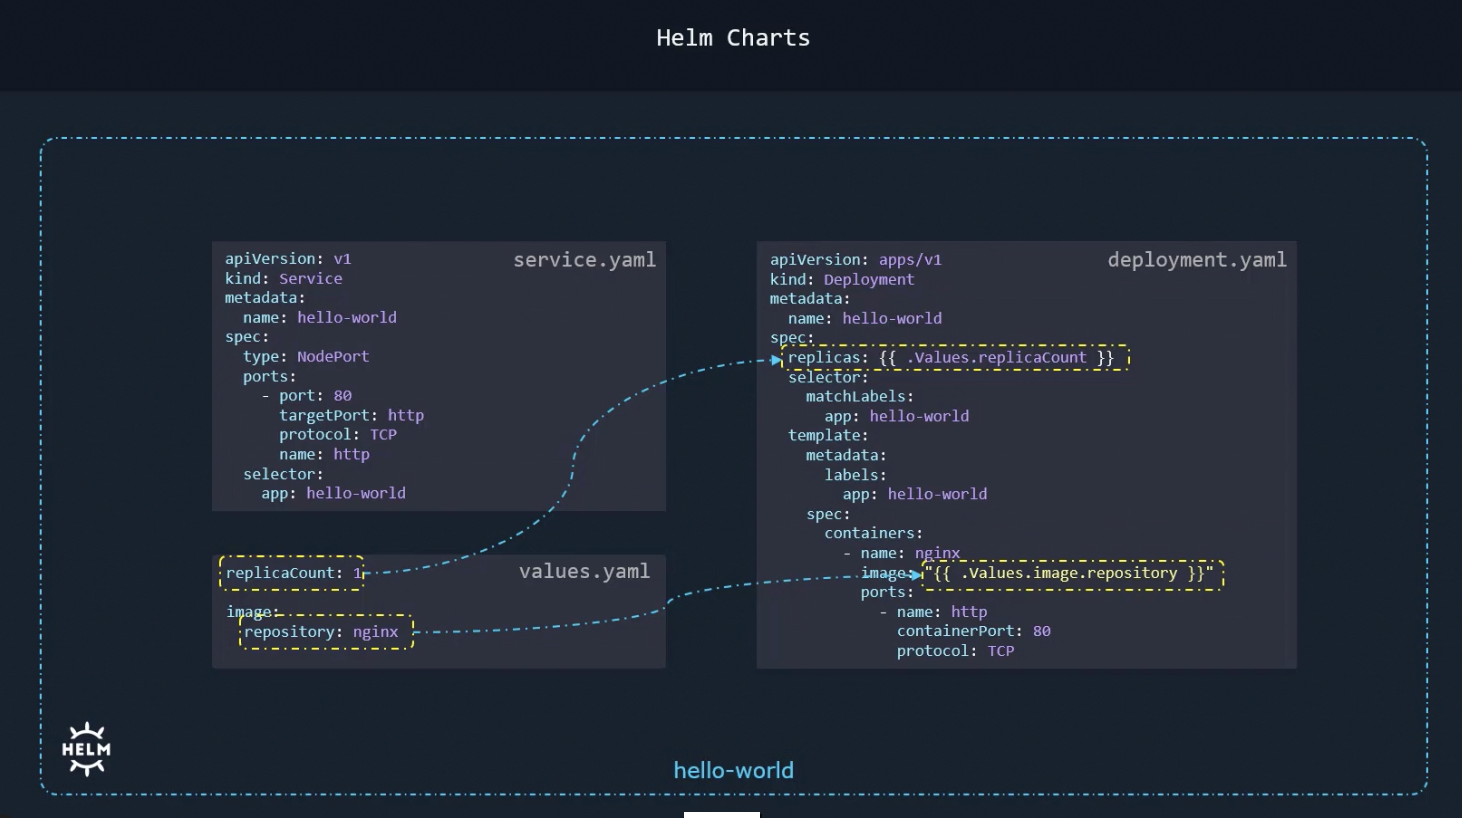Screen dimensions: 1462x818
Task: Click the white marker at bottom center
Action: [x=722, y=815]
